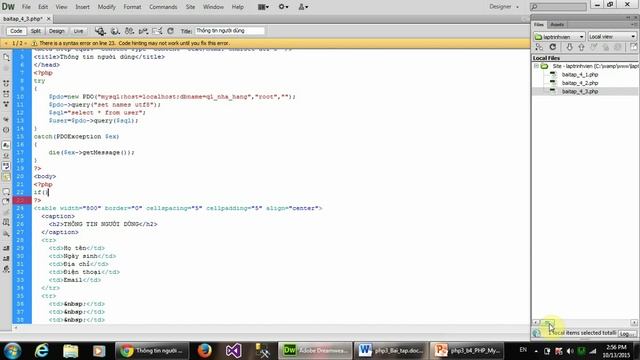Expand Files panel to show local and remote
640x360 pixels.
click(633, 47)
